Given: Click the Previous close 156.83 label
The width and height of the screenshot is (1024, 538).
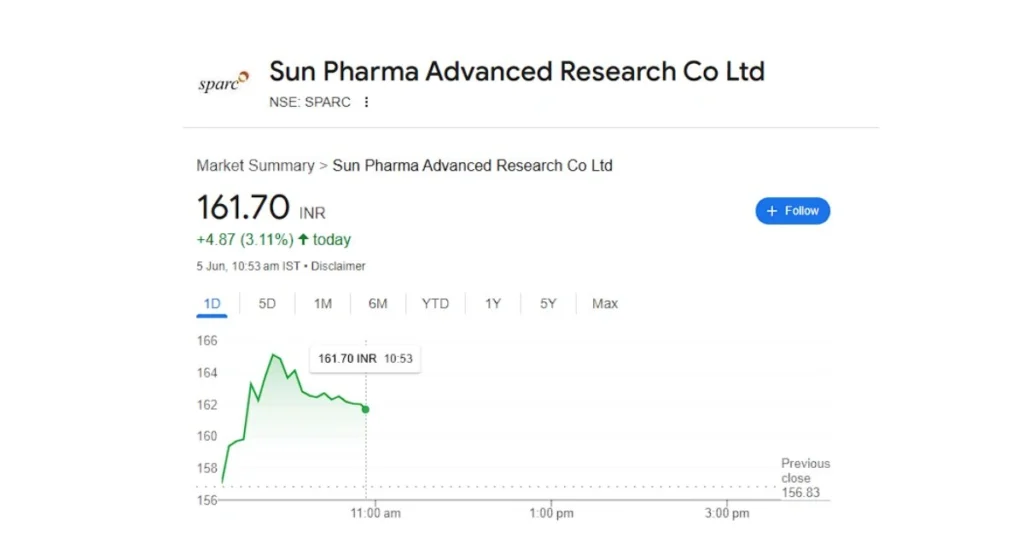Looking at the screenshot, I should tap(805, 478).
